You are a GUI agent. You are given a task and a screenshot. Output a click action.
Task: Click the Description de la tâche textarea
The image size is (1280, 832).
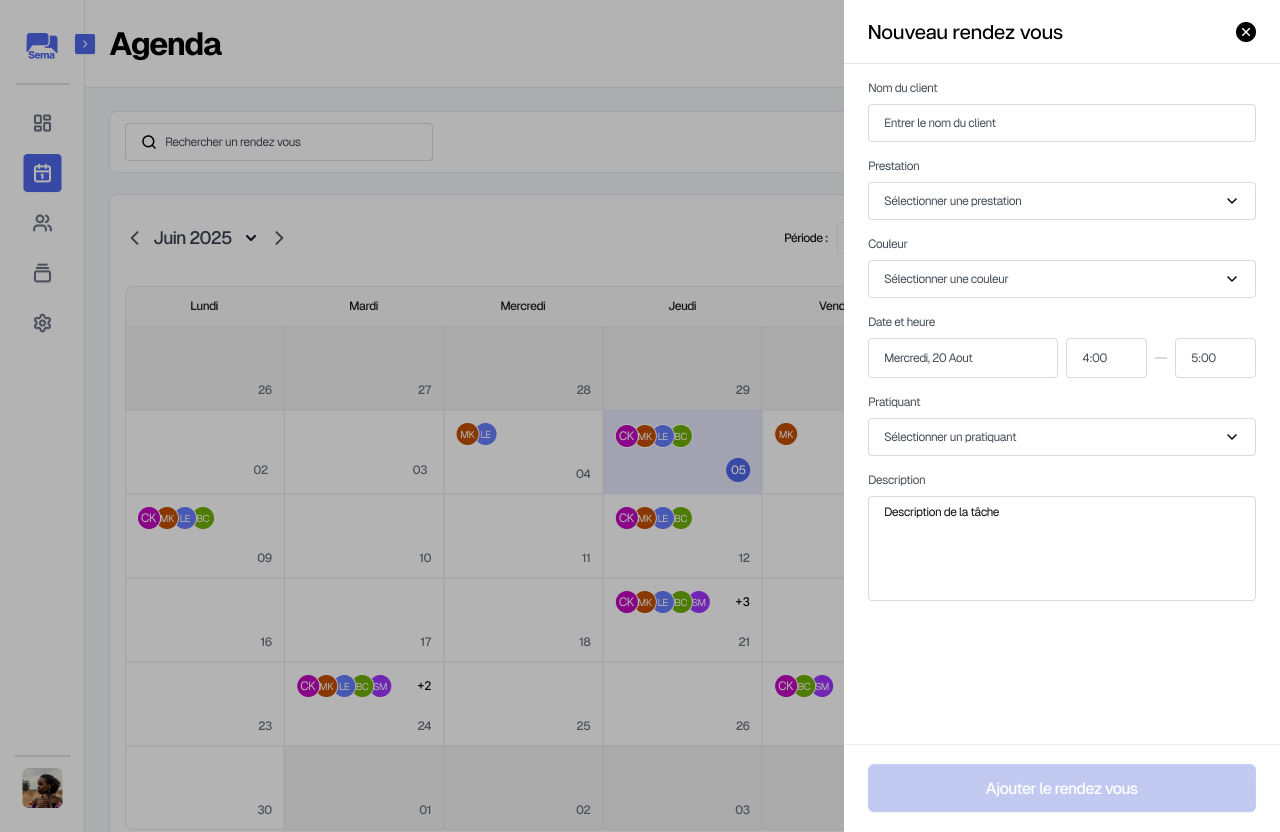[x=1061, y=548]
